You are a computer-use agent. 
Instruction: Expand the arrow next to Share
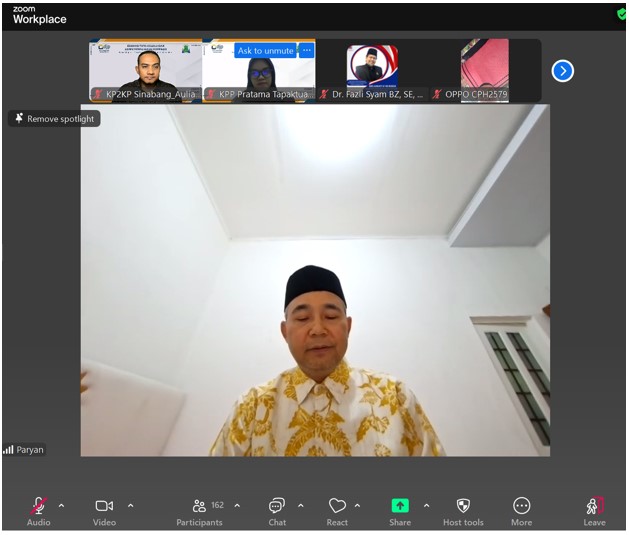point(426,506)
